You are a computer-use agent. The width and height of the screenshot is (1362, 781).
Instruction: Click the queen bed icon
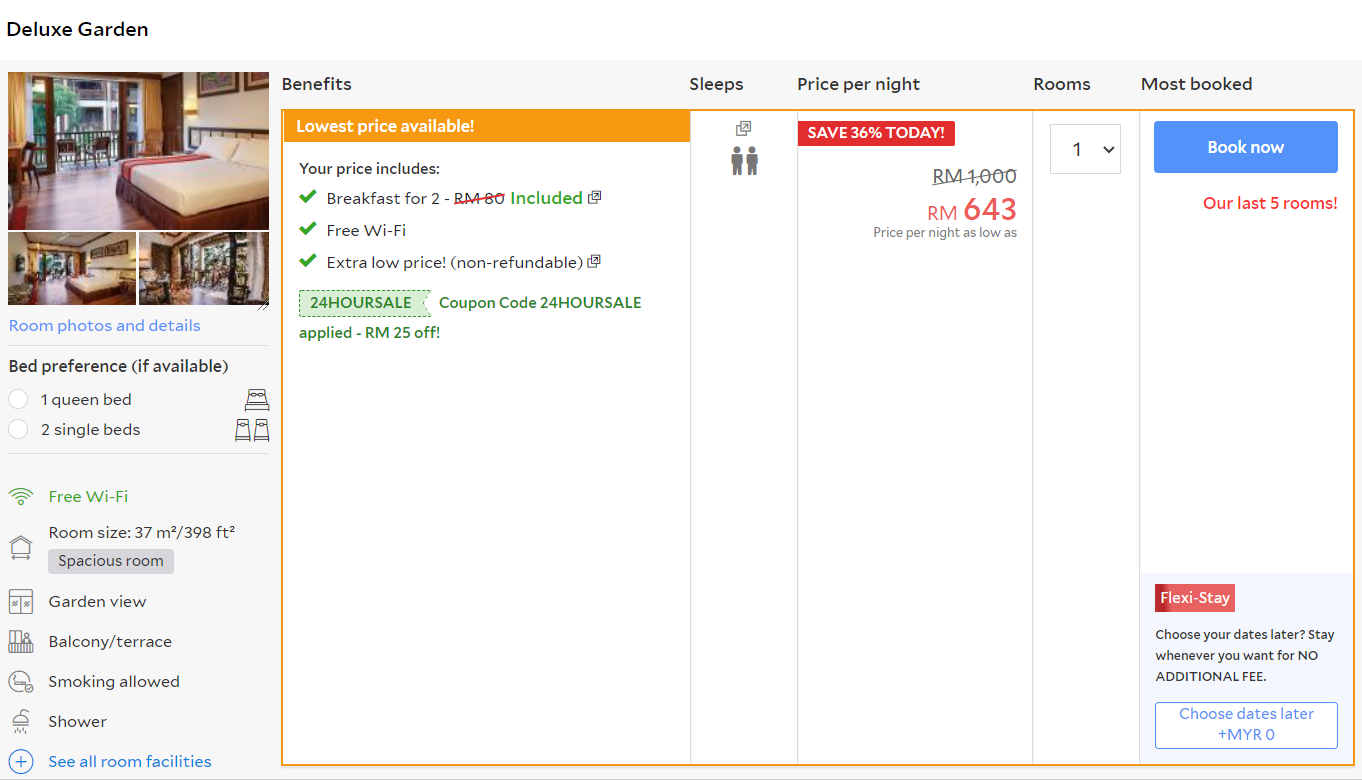click(x=257, y=400)
